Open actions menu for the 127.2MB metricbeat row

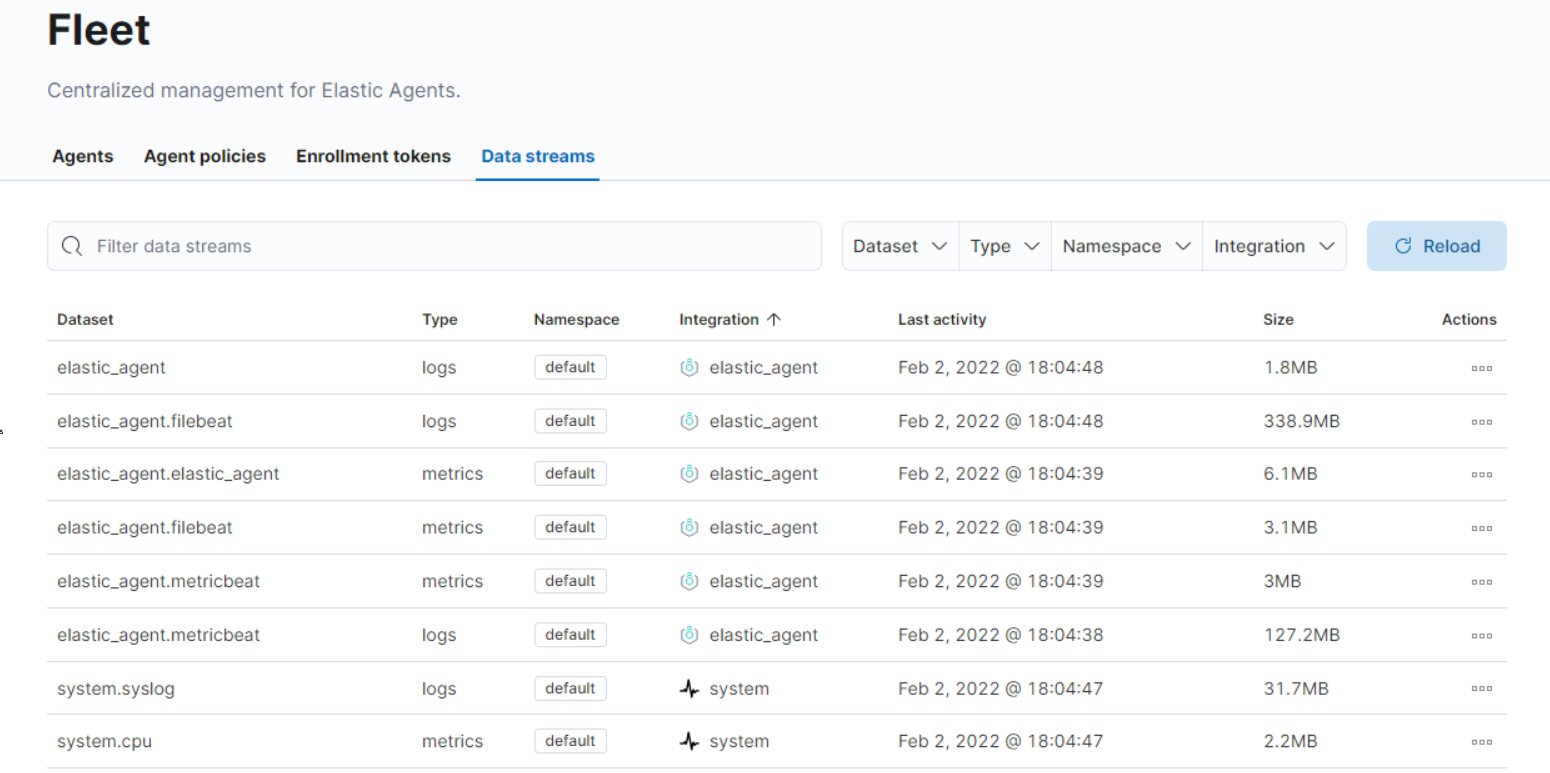[1481, 635]
